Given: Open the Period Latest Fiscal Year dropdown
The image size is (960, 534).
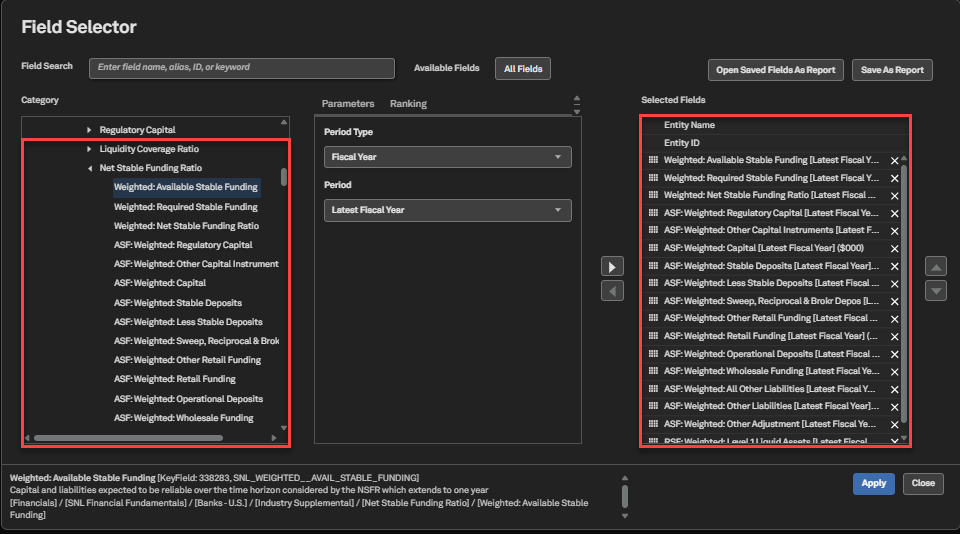Looking at the screenshot, I should click(448, 210).
